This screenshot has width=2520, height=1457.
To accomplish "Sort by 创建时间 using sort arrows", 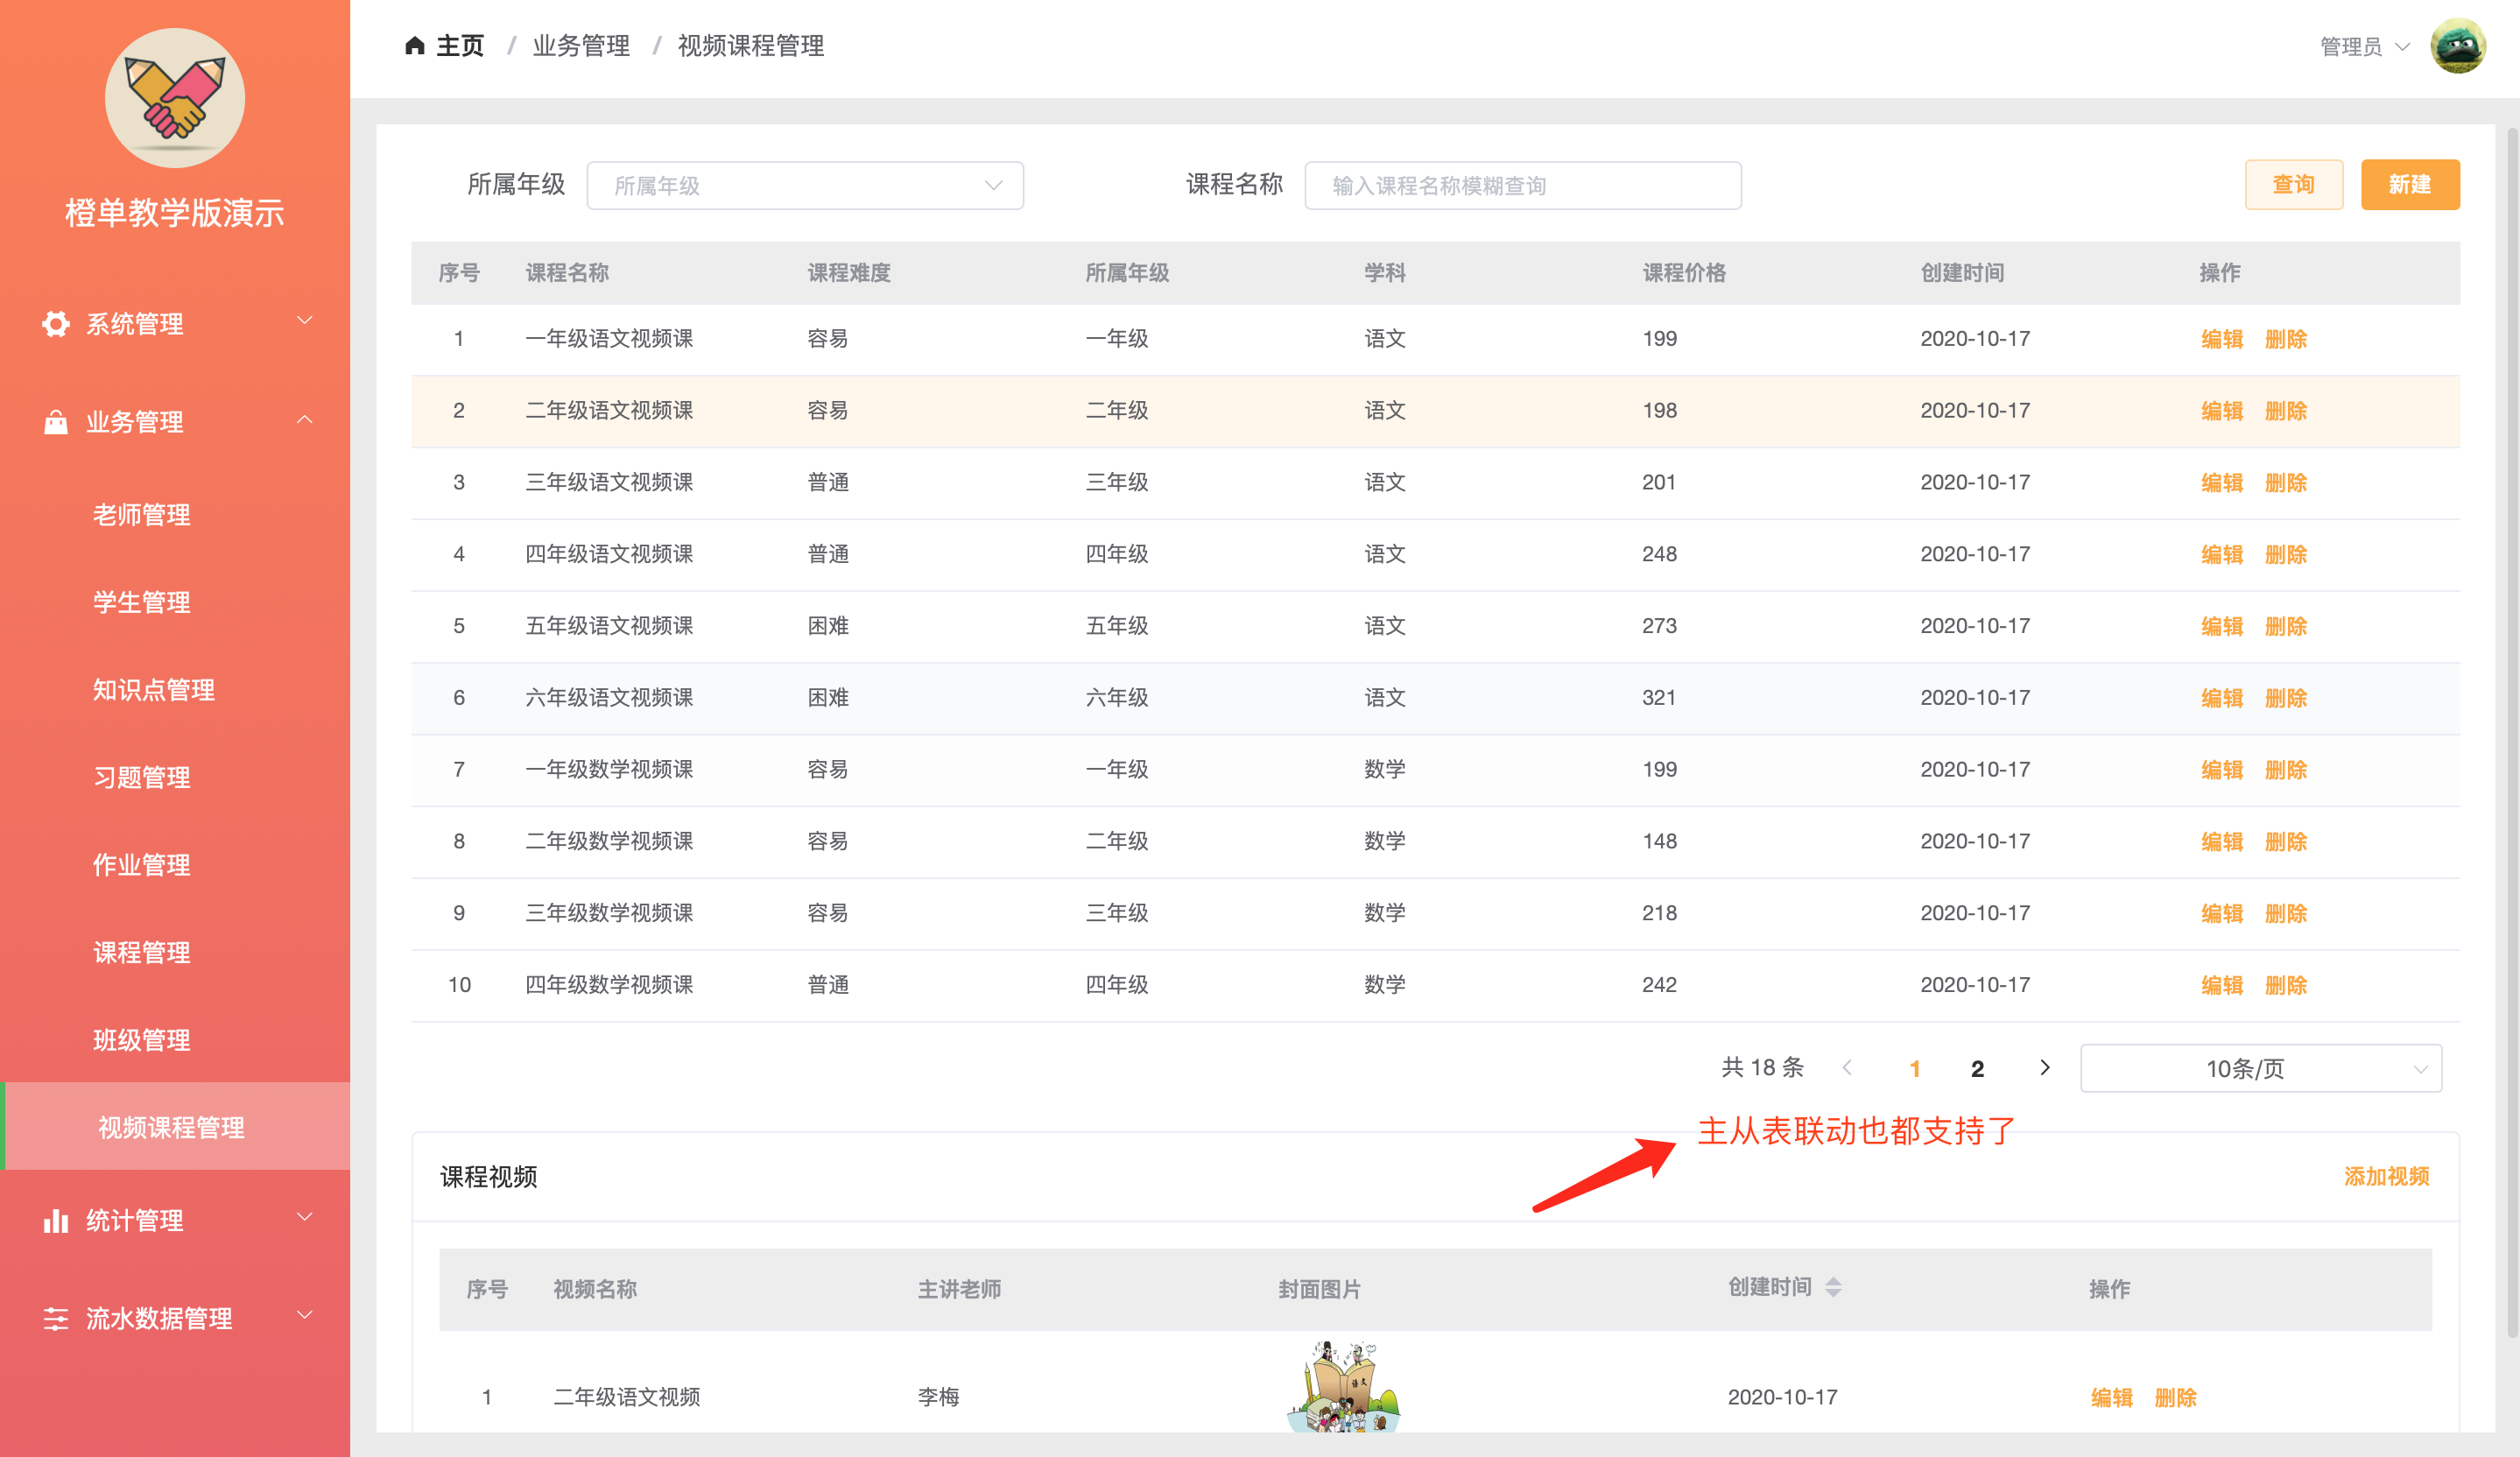I will tap(1833, 1287).
